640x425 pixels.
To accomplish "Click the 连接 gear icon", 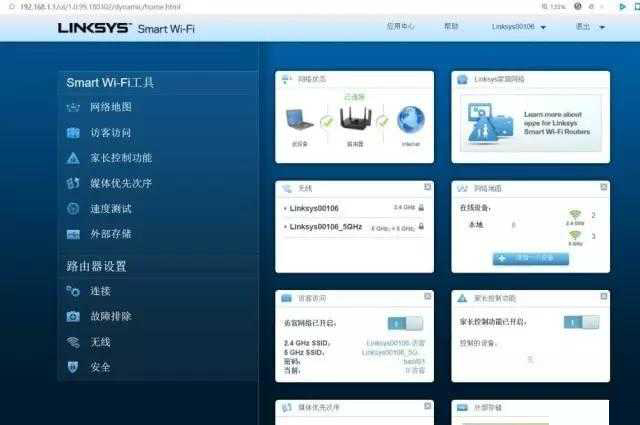I will [73, 291].
